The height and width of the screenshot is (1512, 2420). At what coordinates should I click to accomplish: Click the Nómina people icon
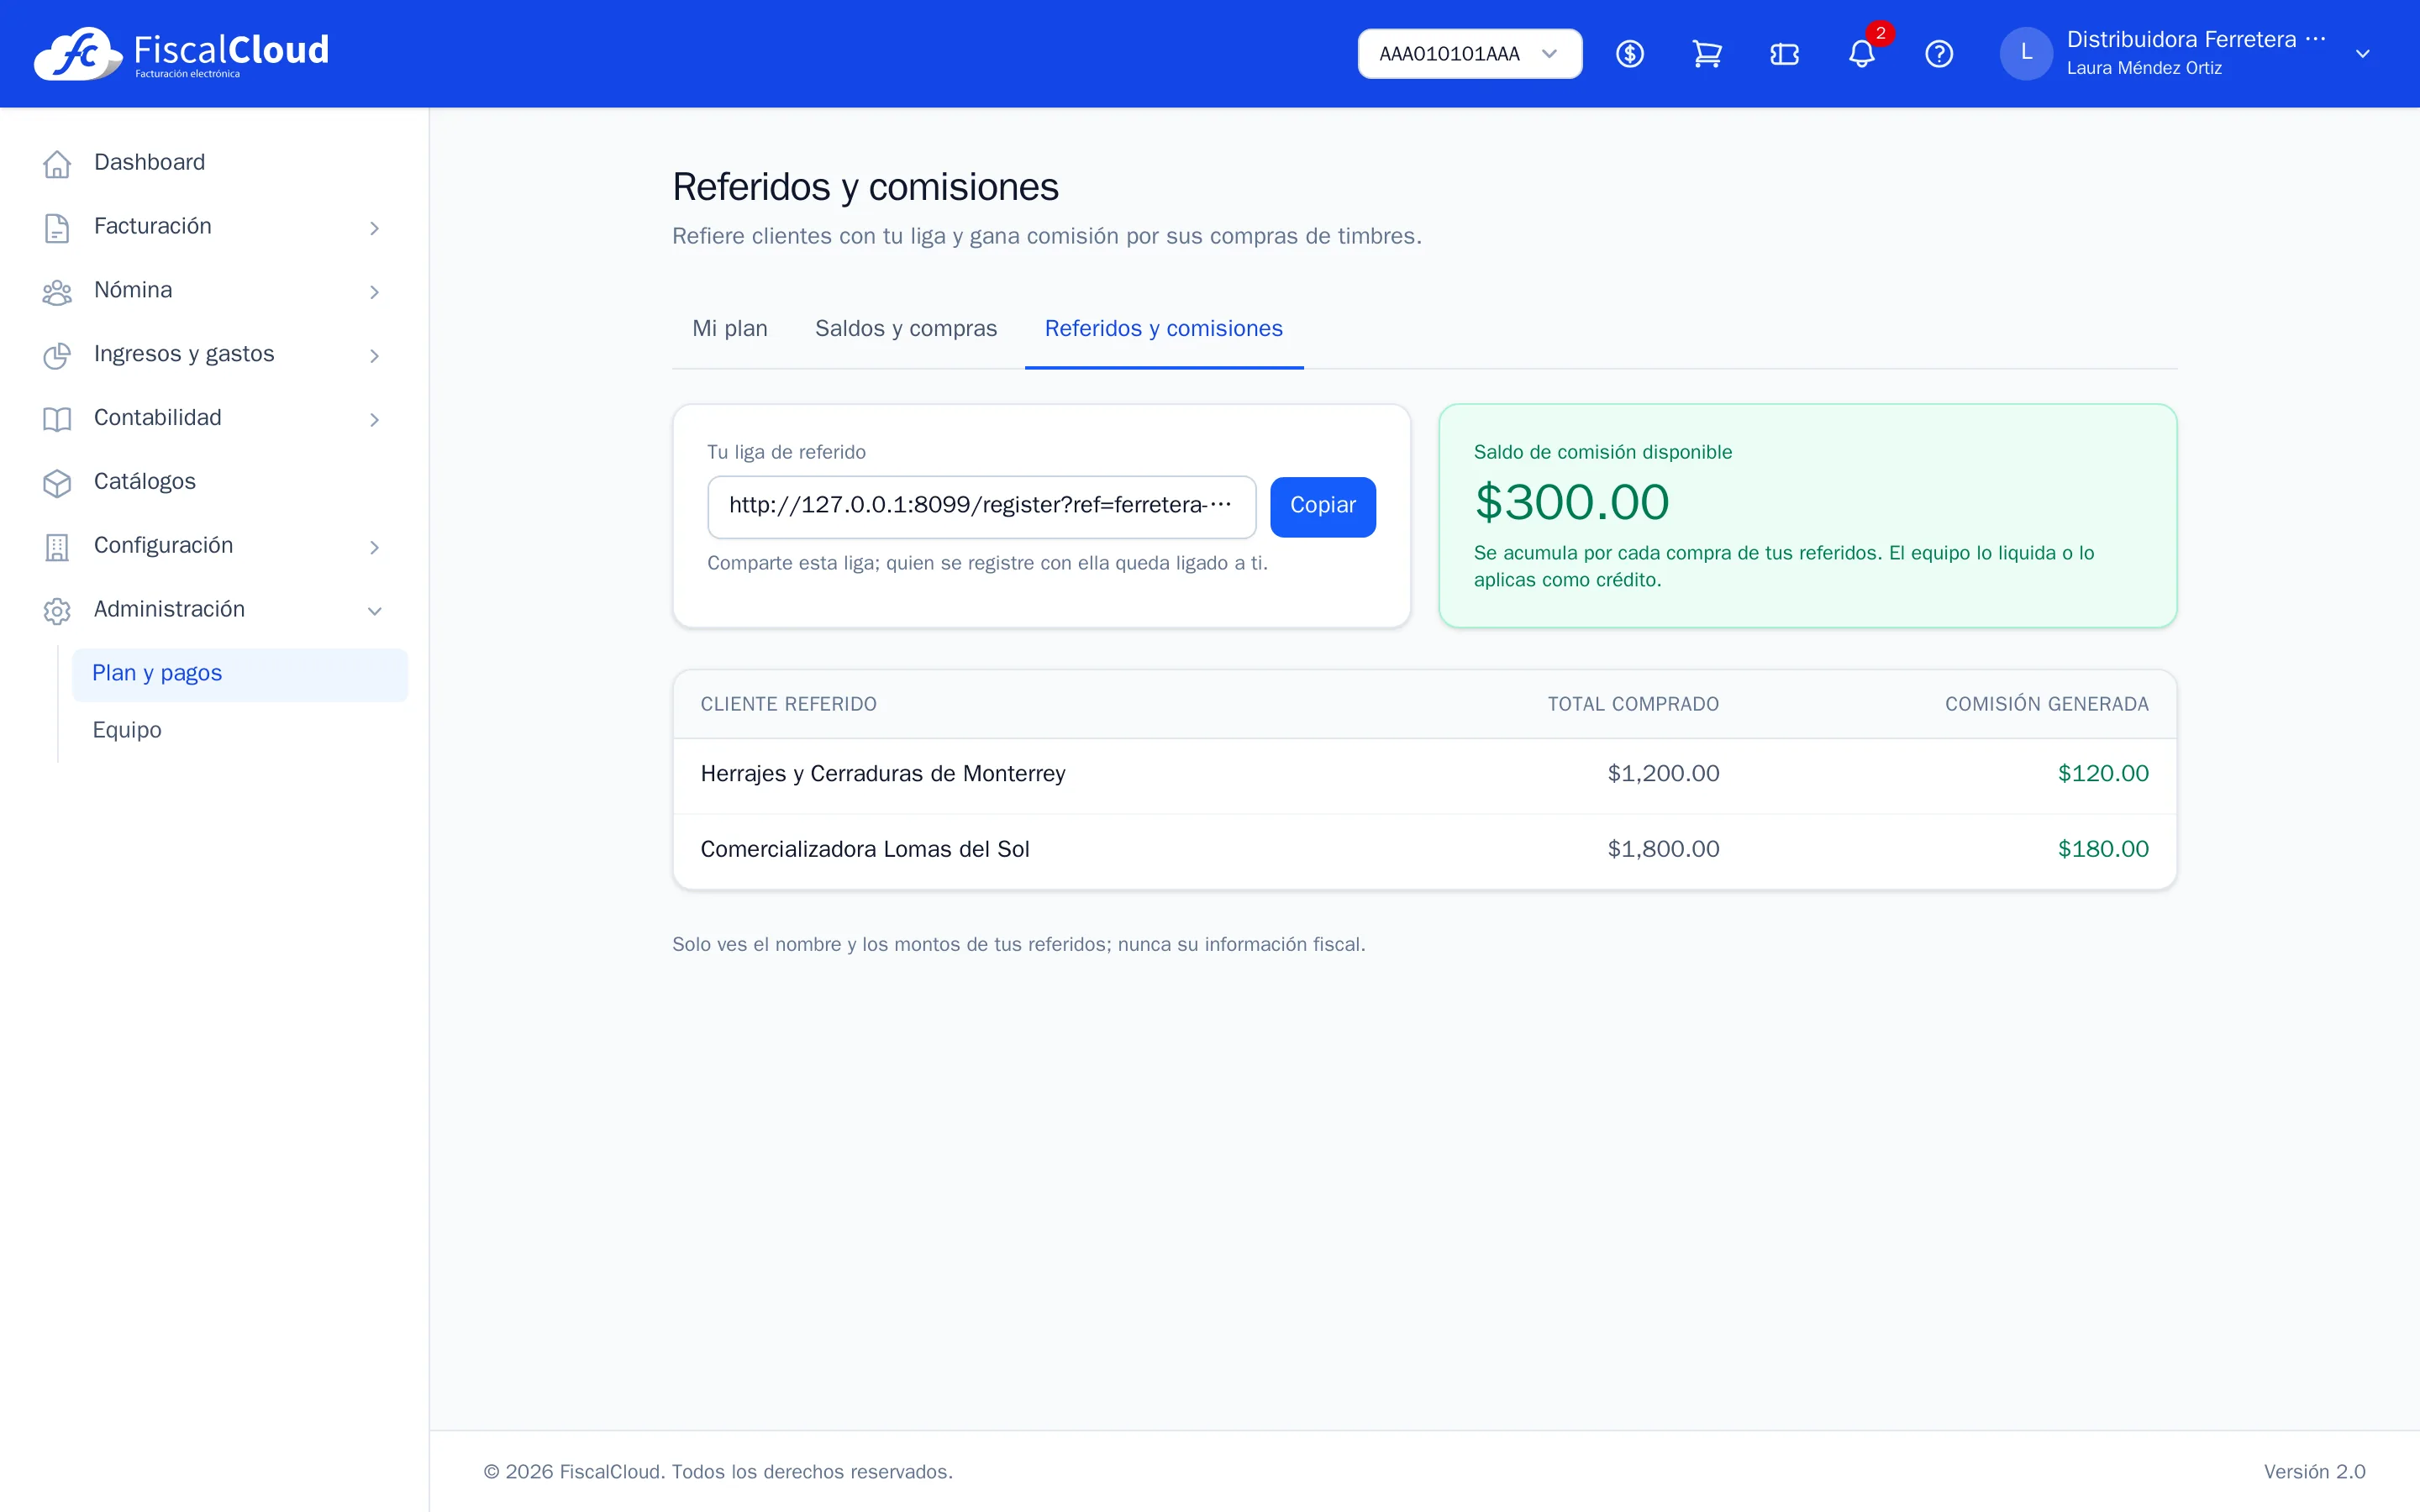[x=57, y=291]
